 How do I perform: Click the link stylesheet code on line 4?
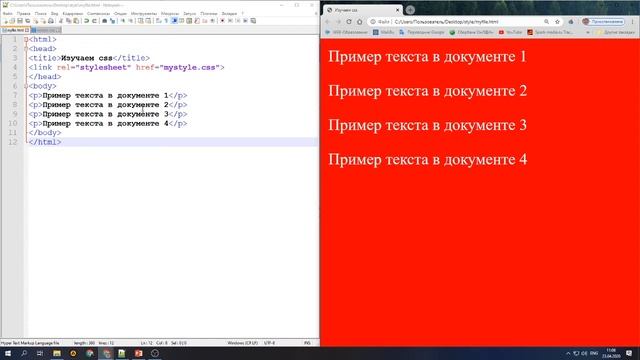pyautogui.click(x=127, y=68)
